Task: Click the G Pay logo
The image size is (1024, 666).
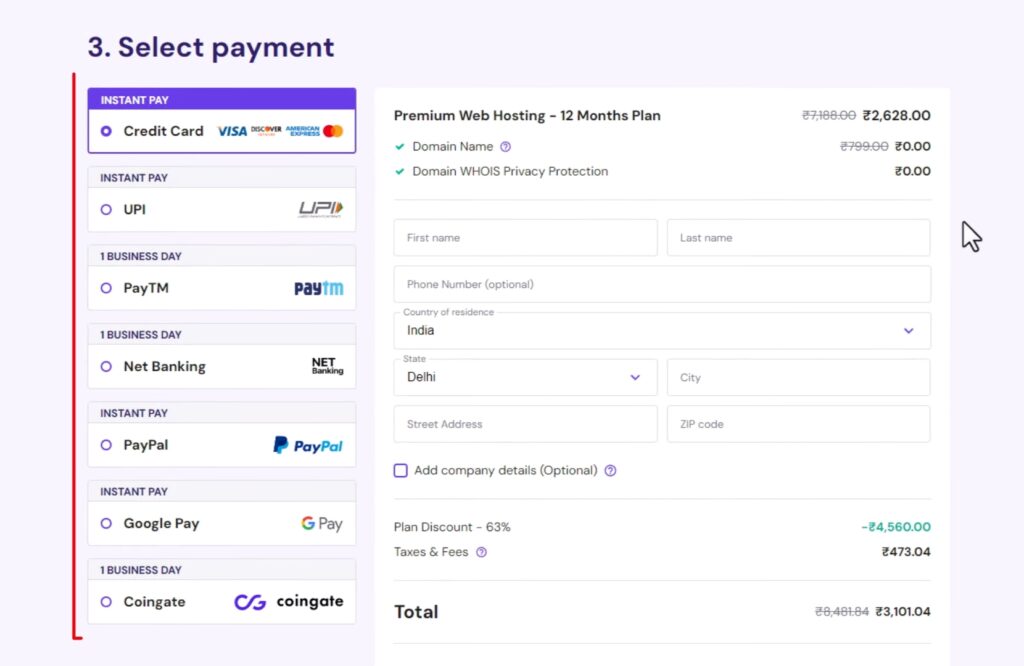Action: pos(322,523)
